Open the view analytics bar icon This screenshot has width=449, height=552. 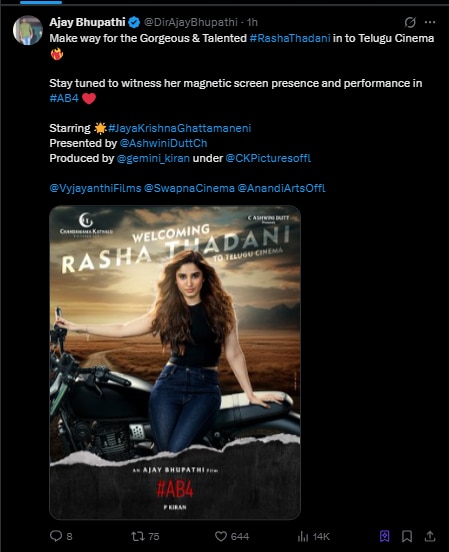[303, 536]
